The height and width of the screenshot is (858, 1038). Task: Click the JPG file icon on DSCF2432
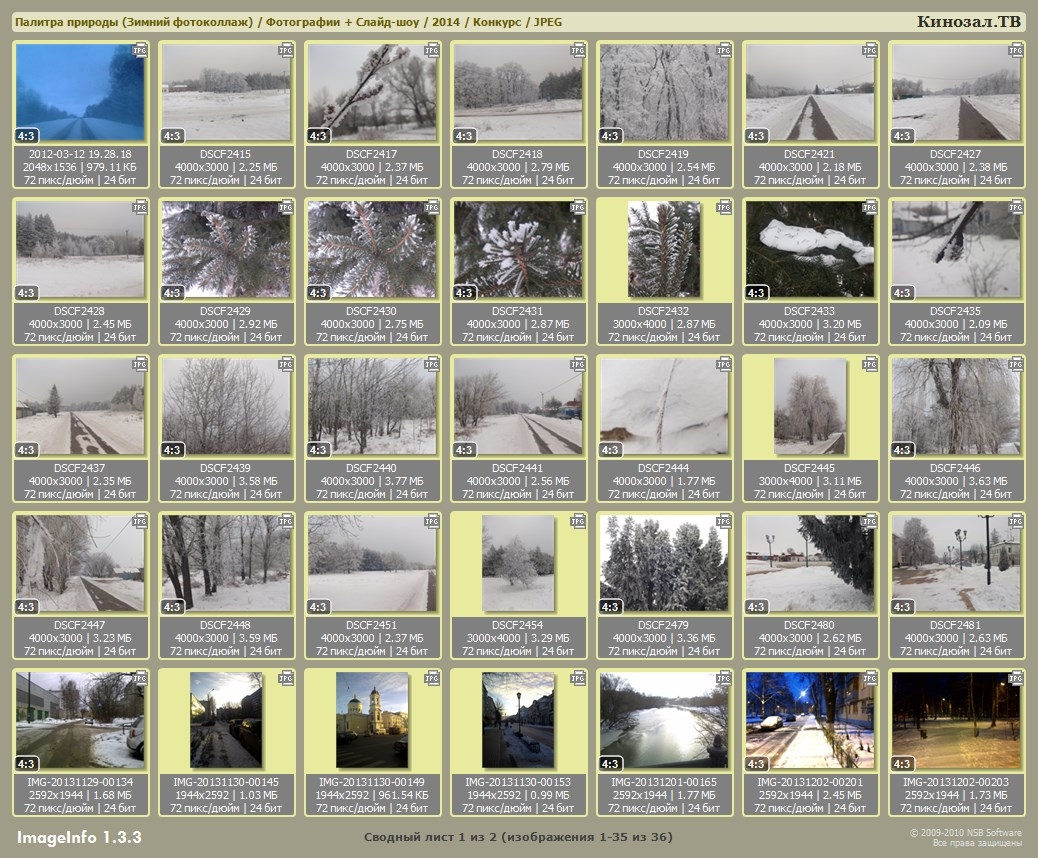pos(724,207)
